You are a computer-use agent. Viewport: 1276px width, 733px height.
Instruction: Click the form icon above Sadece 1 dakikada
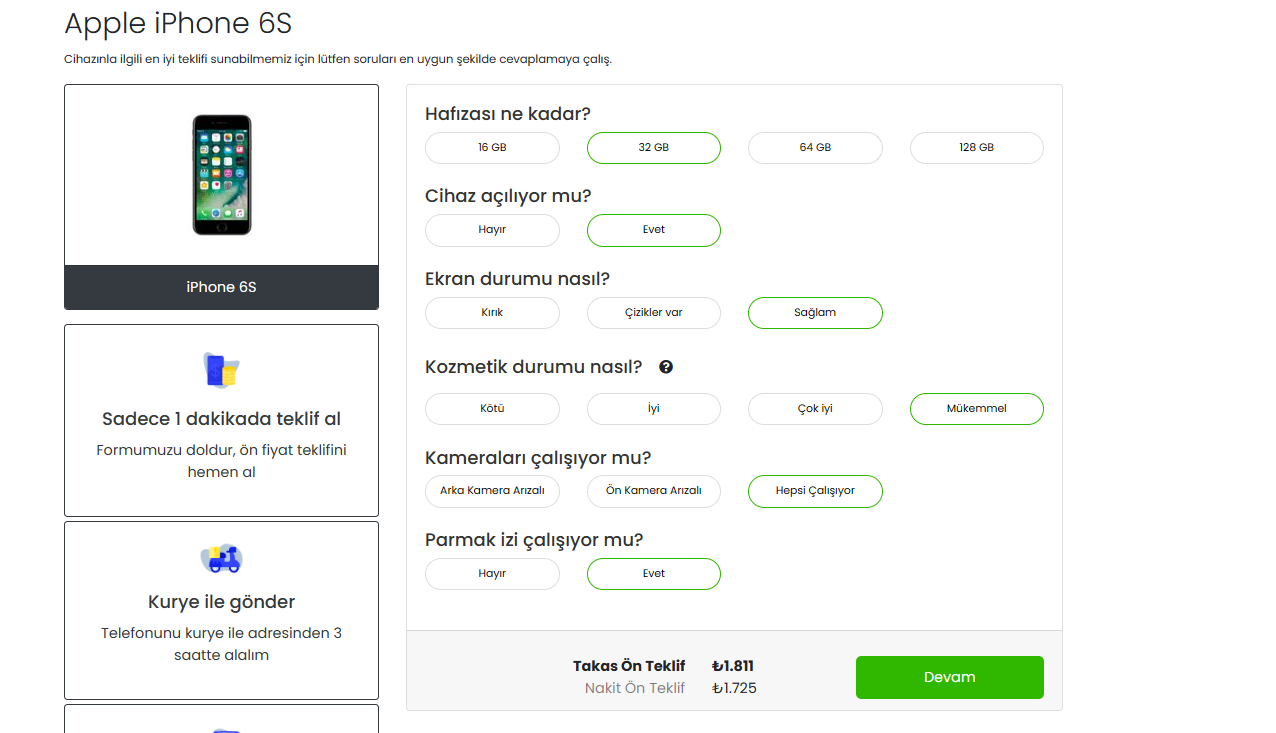coord(221,371)
